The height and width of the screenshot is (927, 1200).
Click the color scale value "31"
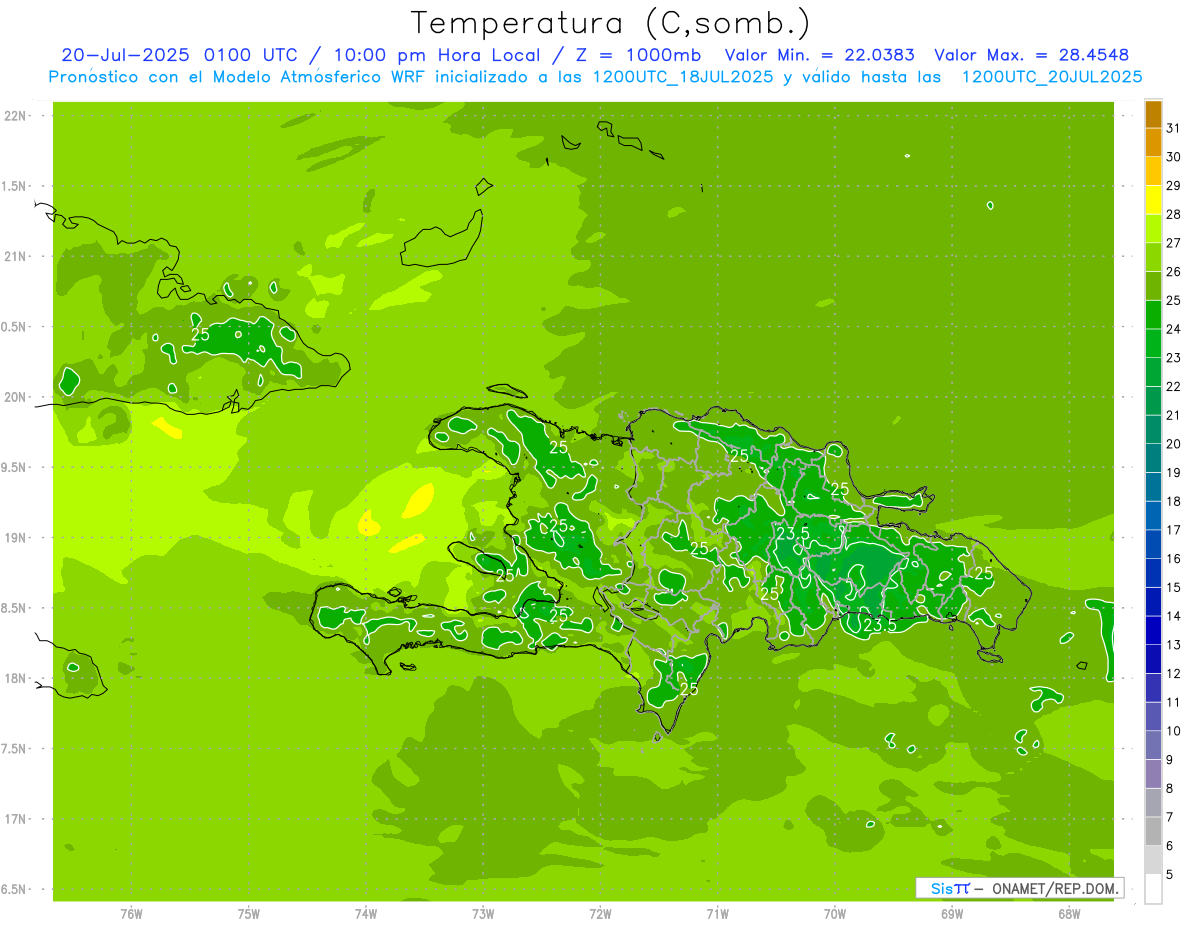(1174, 128)
